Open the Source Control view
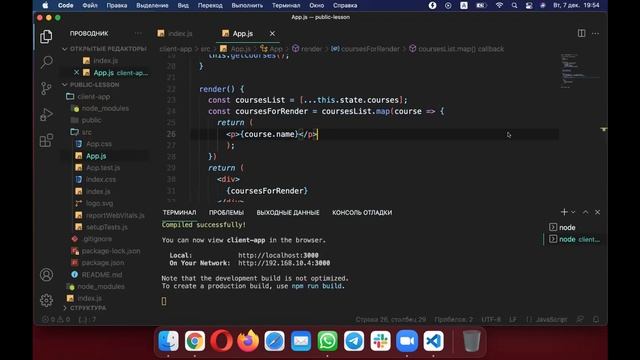 click(46, 88)
